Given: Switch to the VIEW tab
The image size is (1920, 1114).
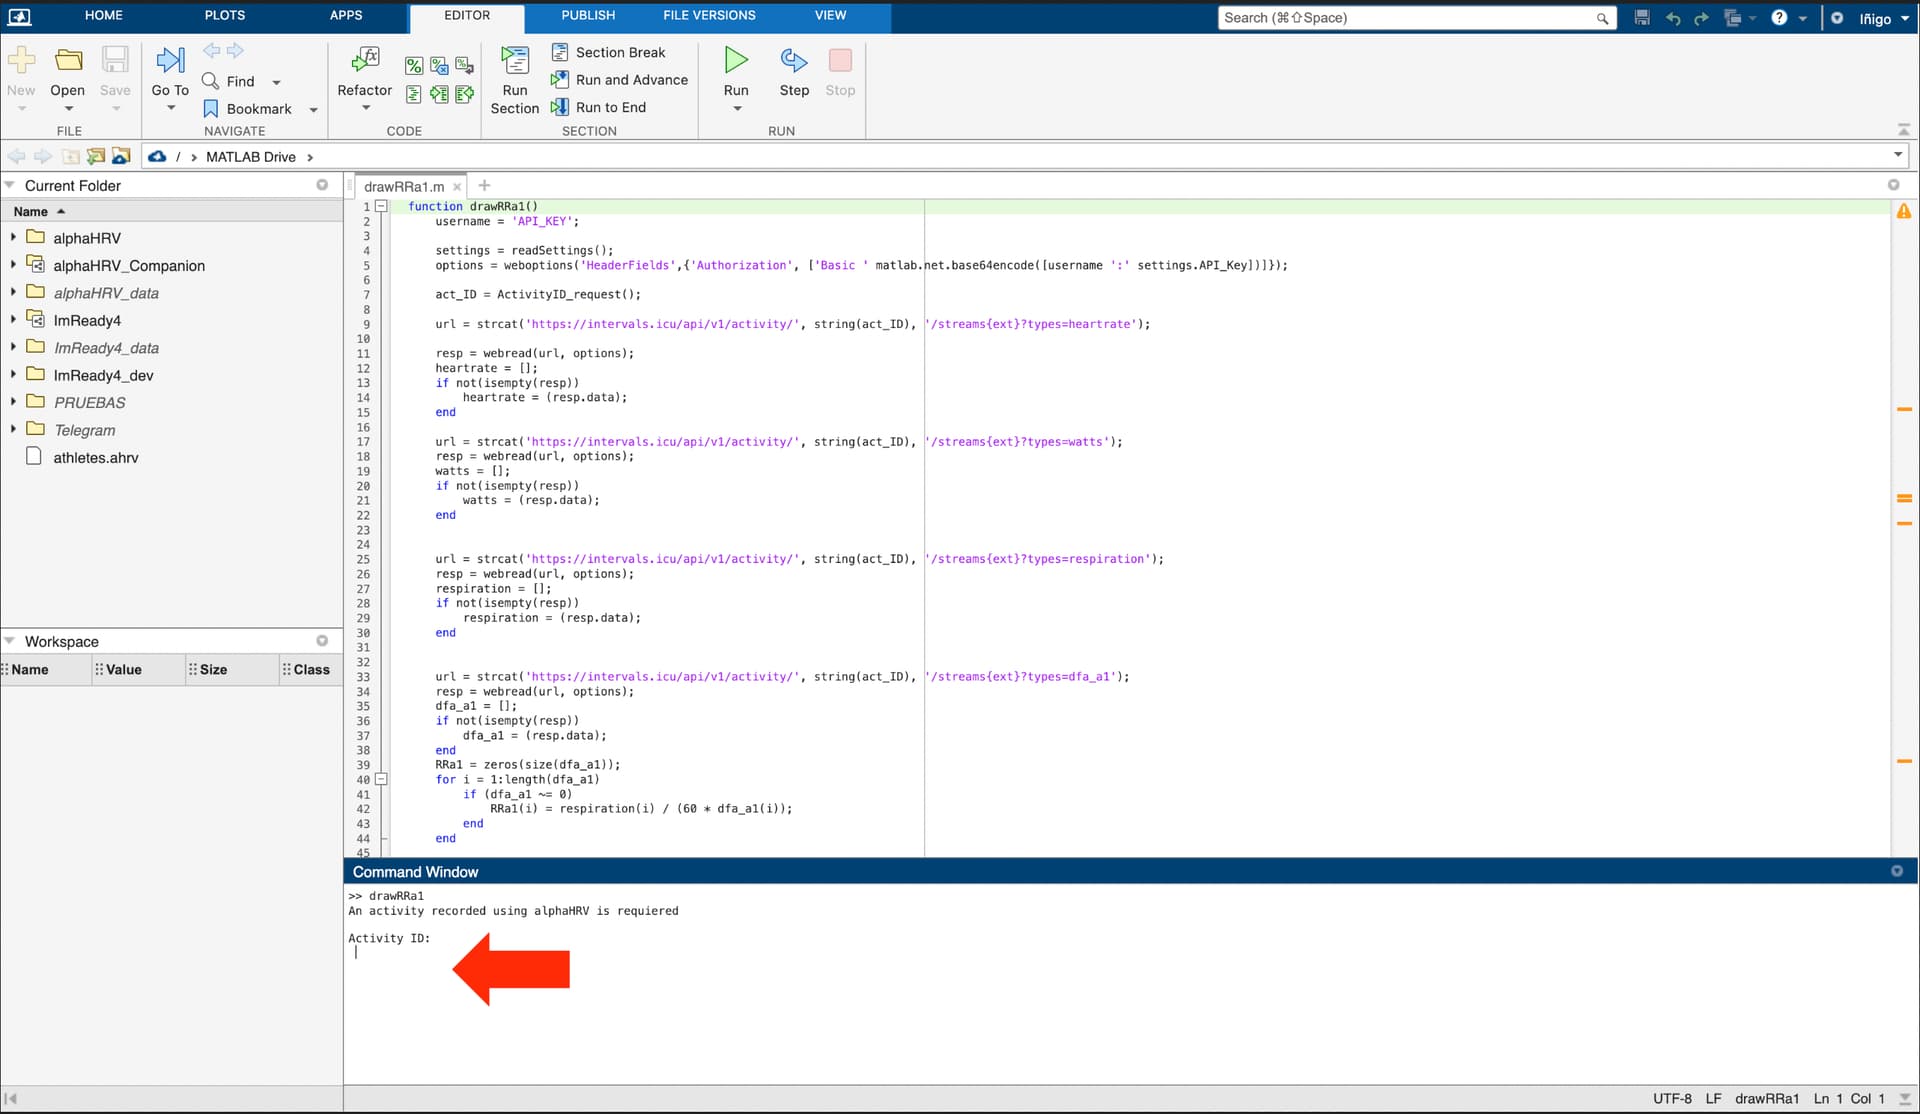Looking at the screenshot, I should 830,15.
